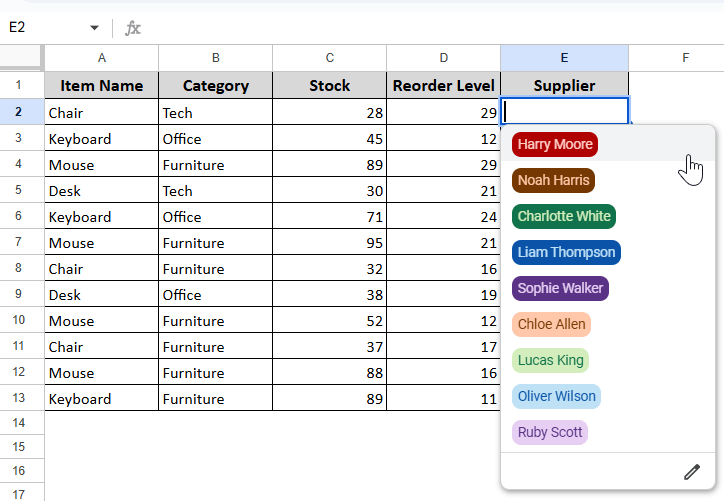Select Chloe Allen from the dropdown

click(551, 324)
